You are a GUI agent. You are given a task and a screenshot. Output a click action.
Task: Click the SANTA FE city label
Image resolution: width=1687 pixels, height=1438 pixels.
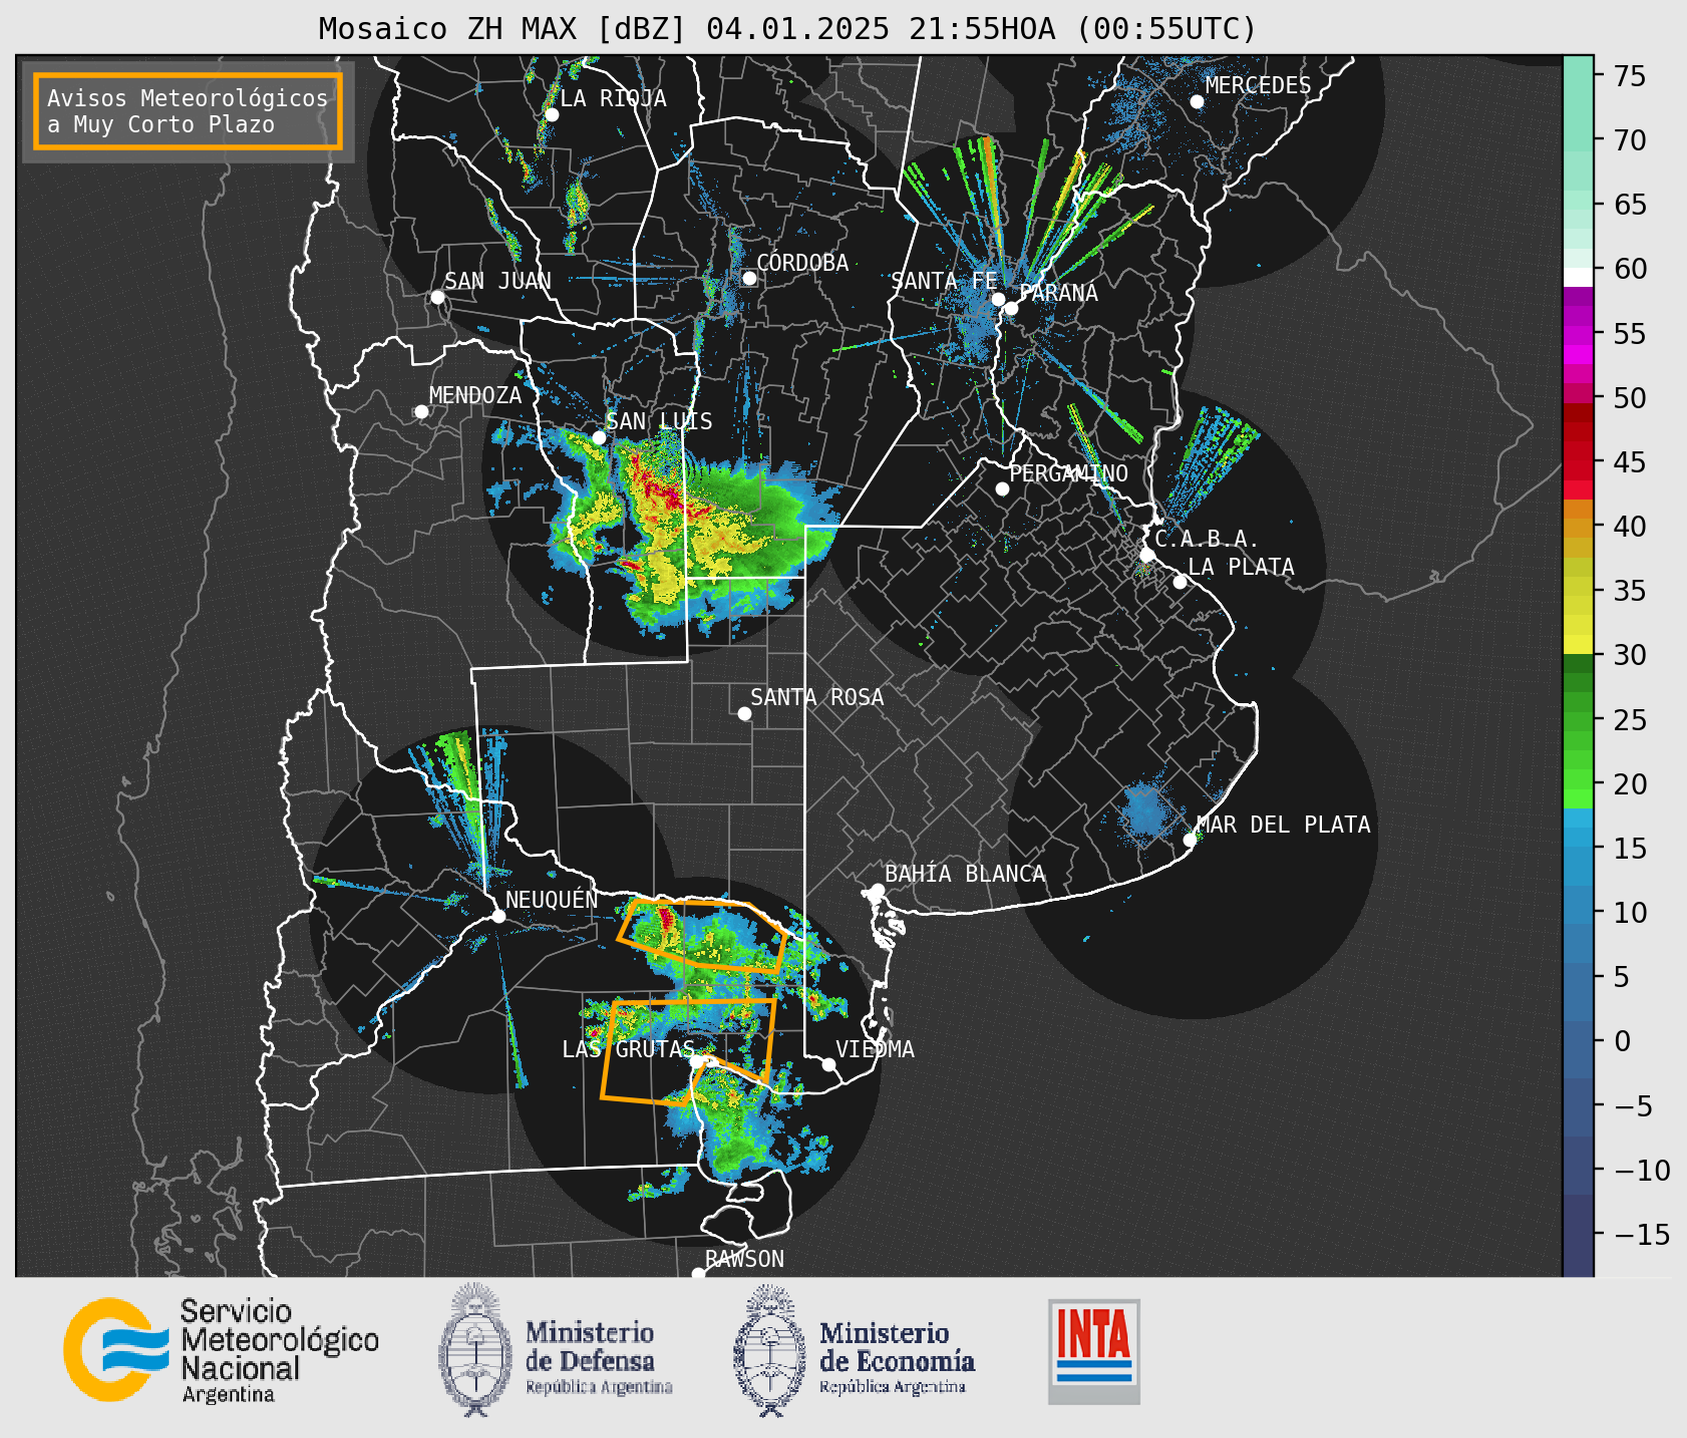(x=943, y=281)
